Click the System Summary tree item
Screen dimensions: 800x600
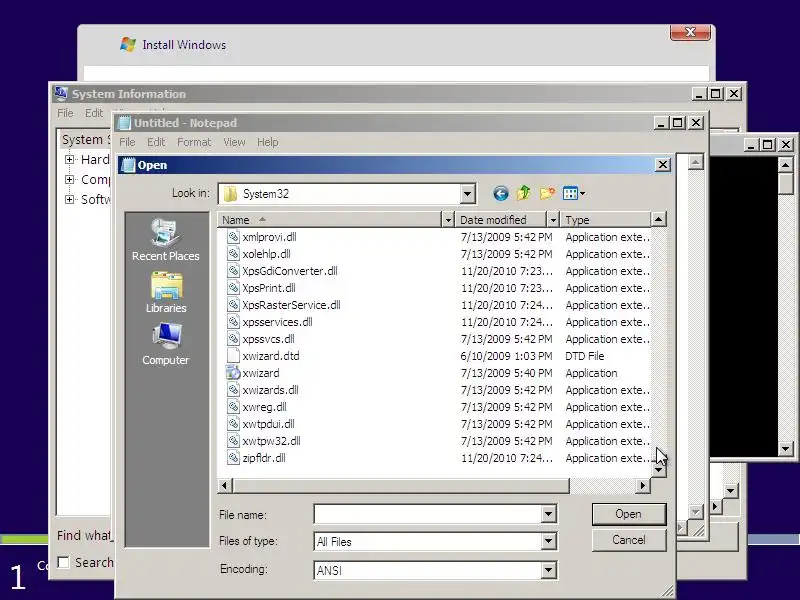(x=86, y=139)
